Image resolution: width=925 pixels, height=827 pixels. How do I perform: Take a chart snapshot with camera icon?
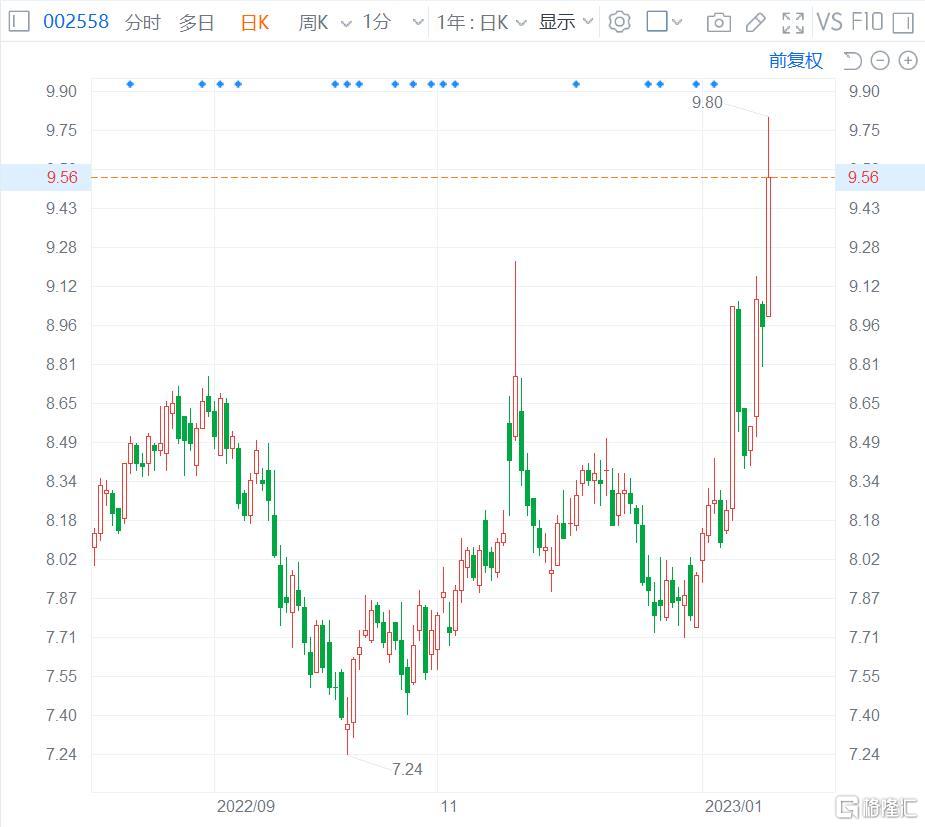click(x=719, y=23)
